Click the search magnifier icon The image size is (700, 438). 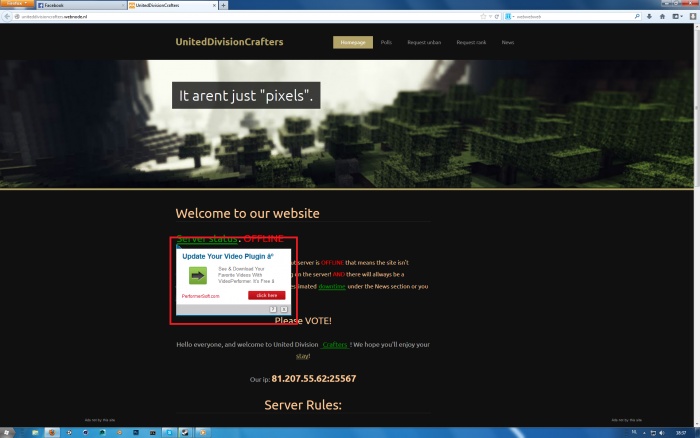637,17
